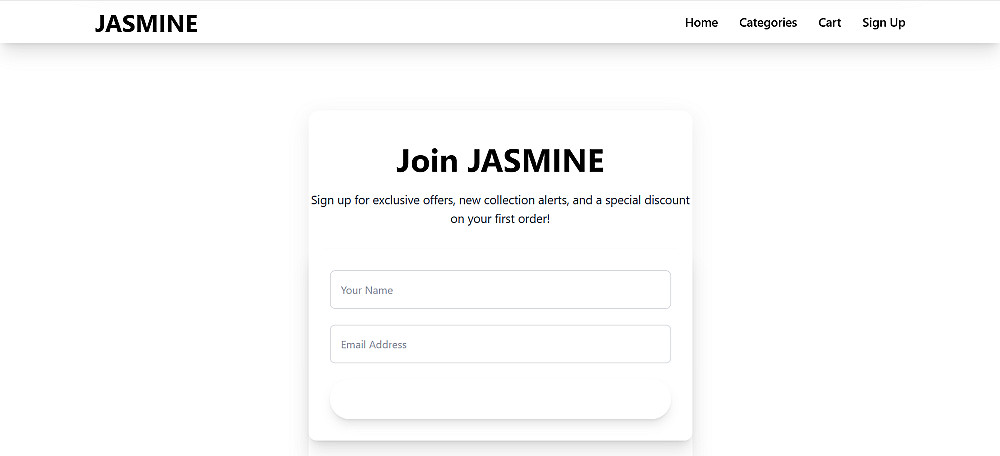The width and height of the screenshot is (1000, 456).
Task: Go to the Home page
Action: tap(701, 23)
